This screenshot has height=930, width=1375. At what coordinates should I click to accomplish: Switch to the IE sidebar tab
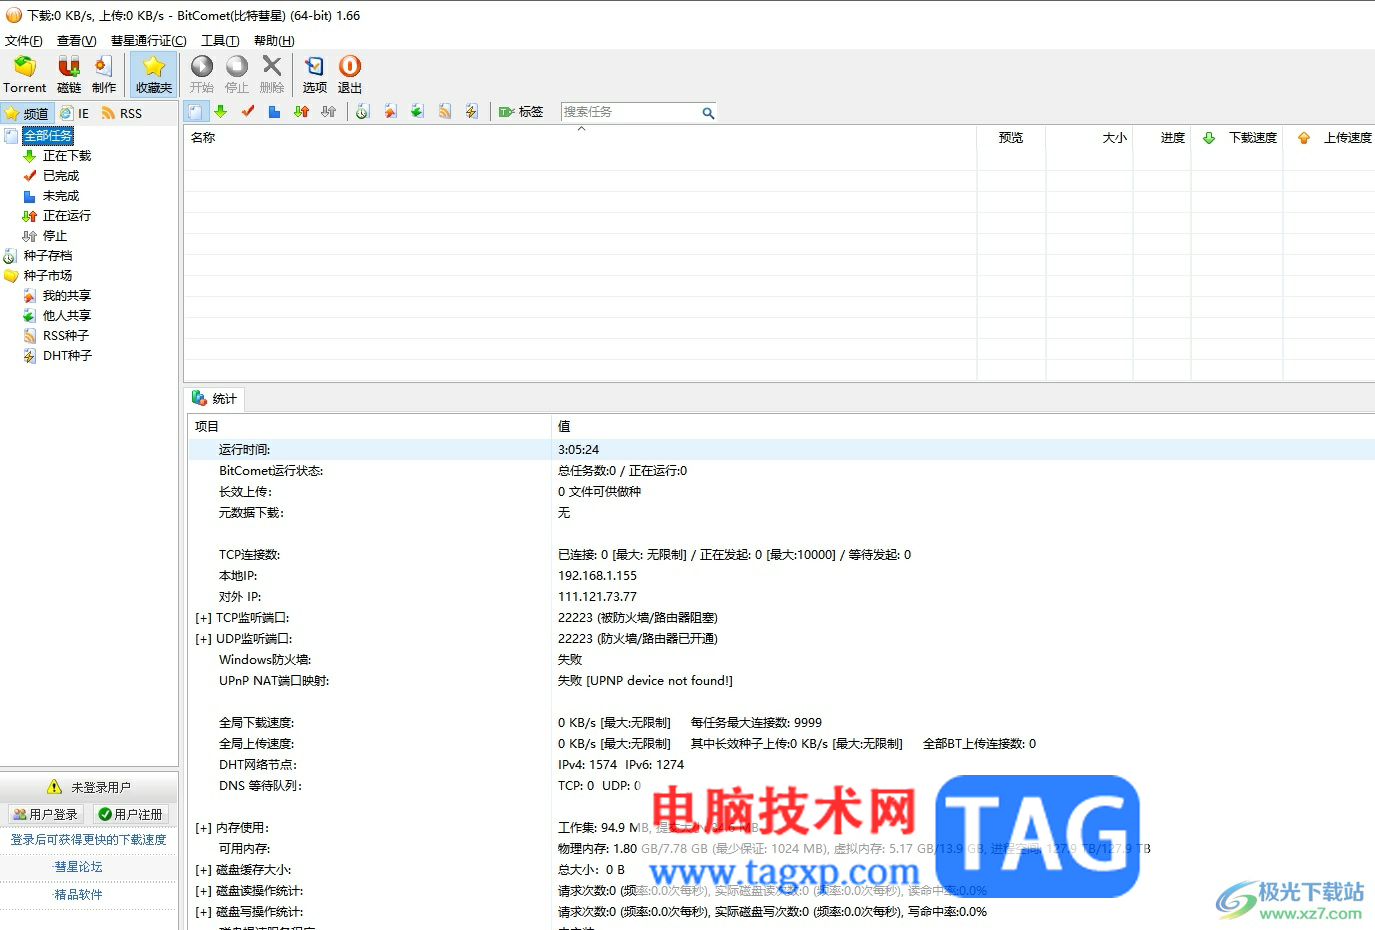(x=75, y=113)
